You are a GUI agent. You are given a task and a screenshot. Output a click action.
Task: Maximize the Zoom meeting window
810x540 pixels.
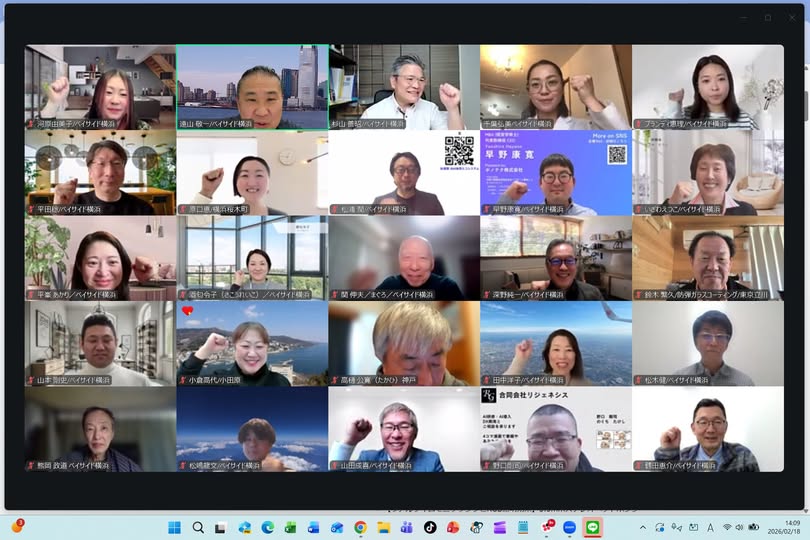[x=768, y=17]
